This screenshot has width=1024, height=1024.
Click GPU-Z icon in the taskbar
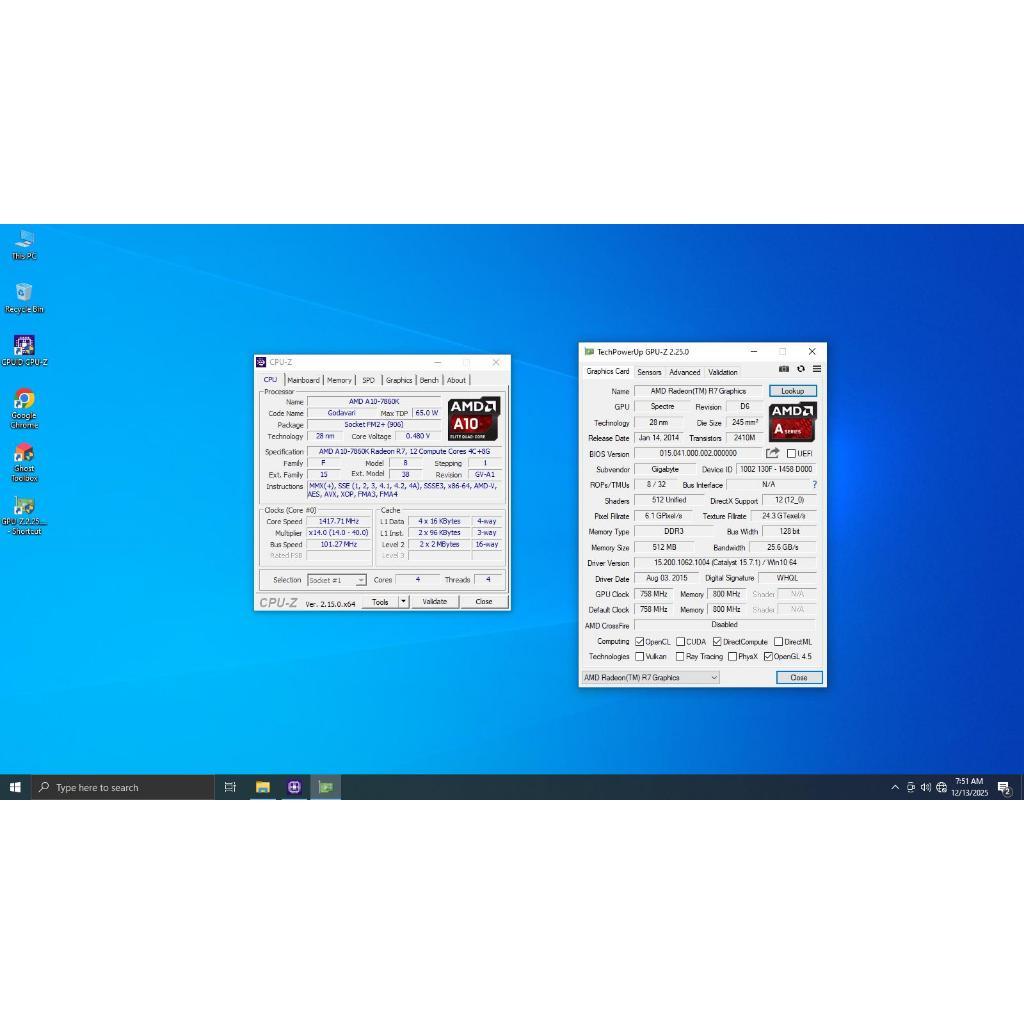(325, 787)
